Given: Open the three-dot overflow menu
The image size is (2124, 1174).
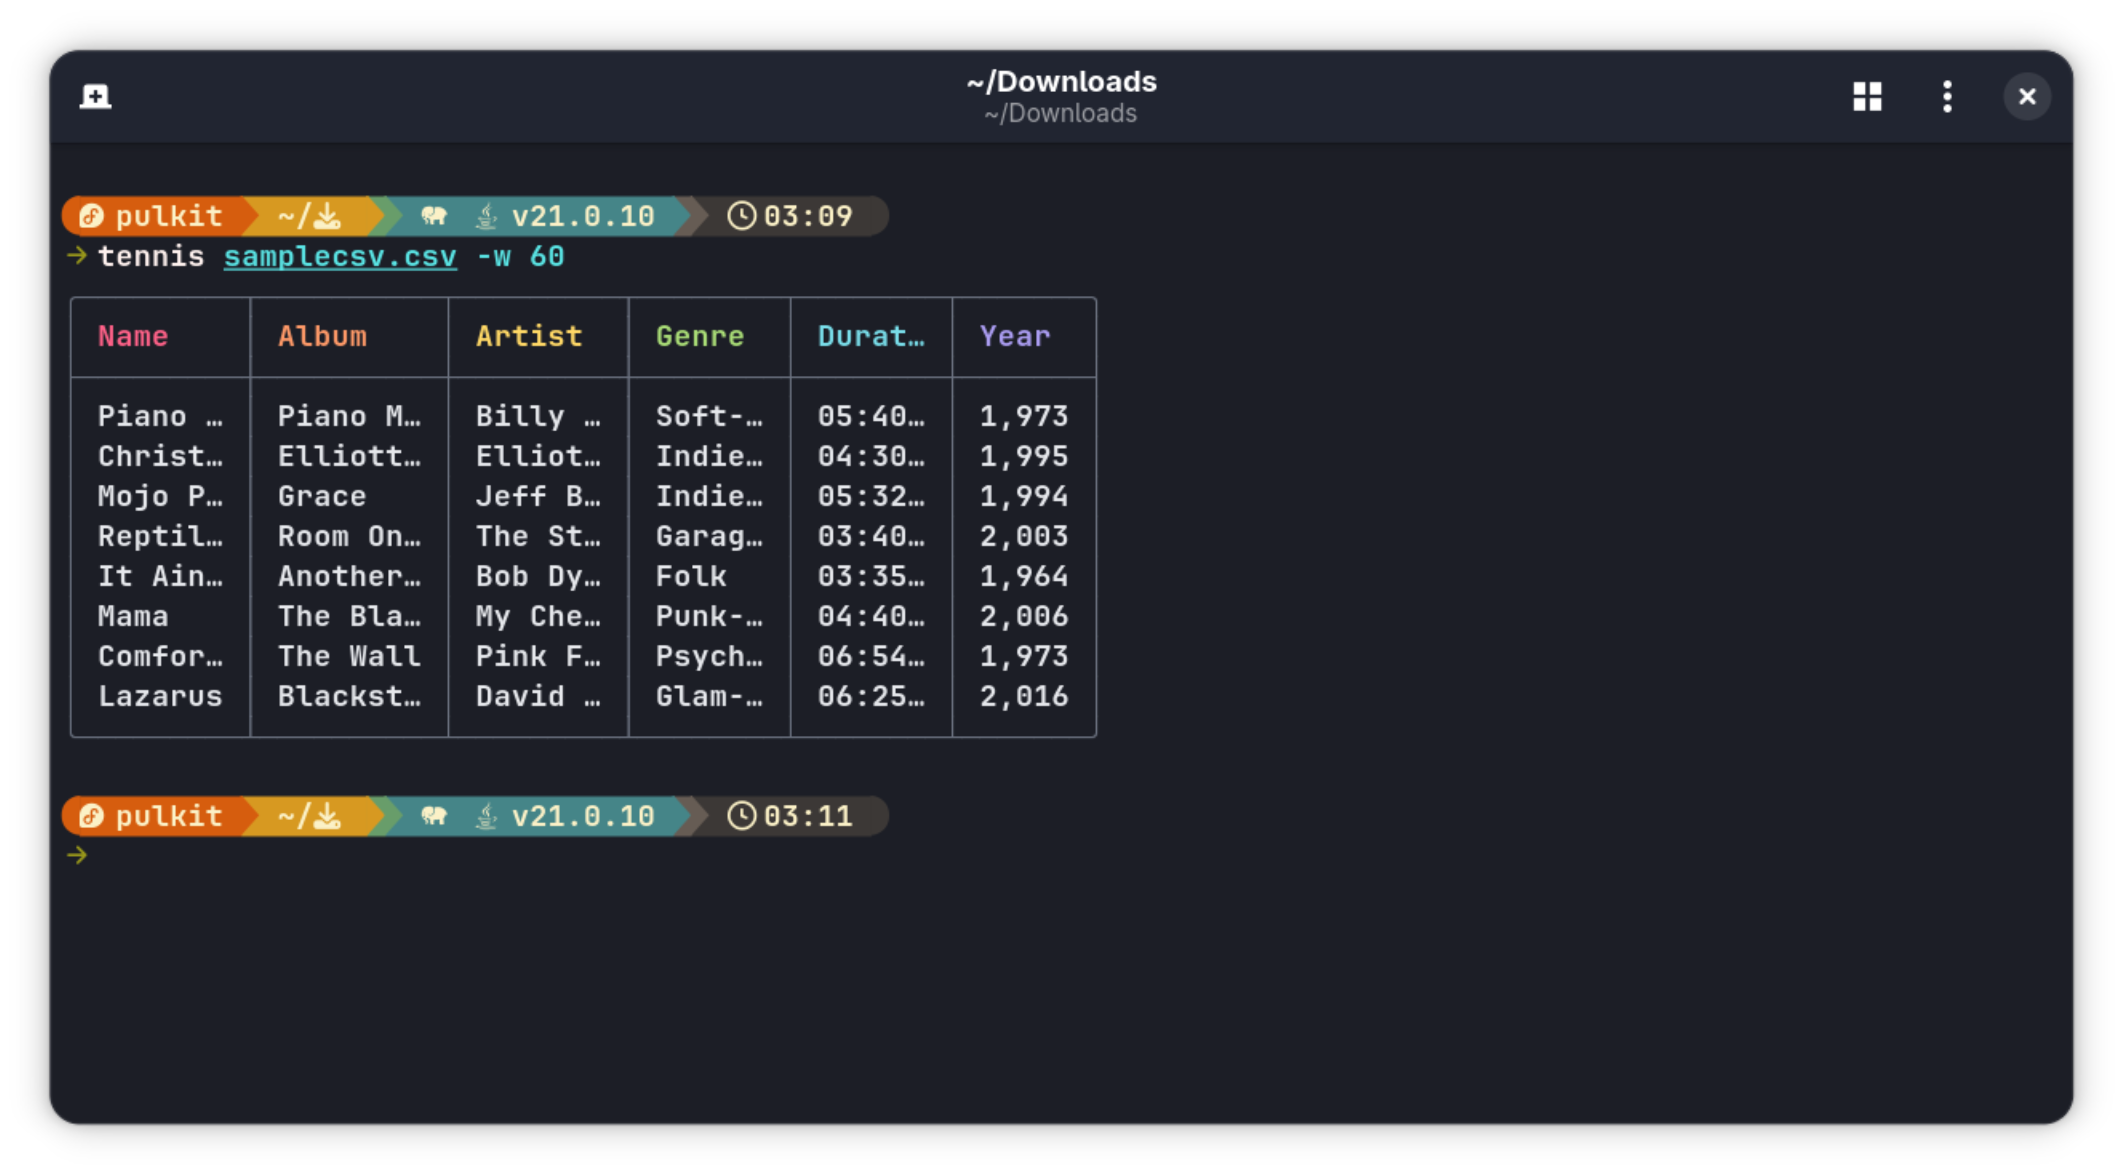Looking at the screenshot, I should pyautogui.click(x=1947, y=96).
